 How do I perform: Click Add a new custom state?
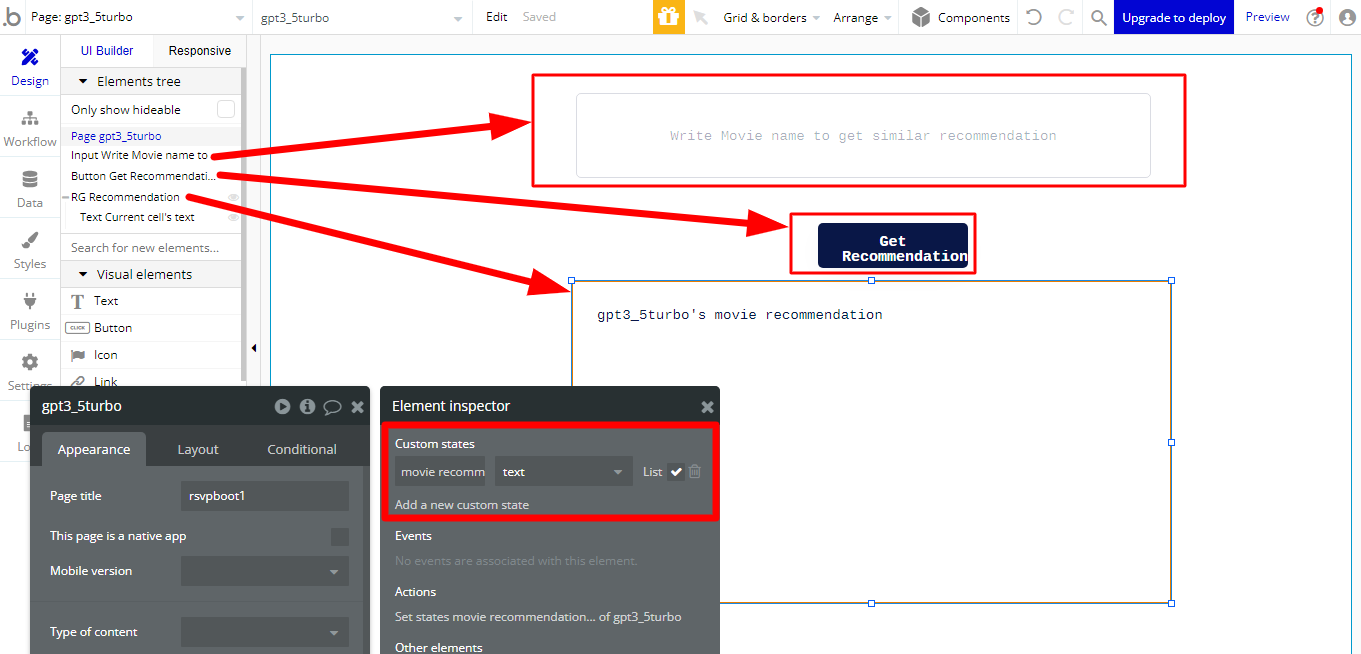point(462,505)
